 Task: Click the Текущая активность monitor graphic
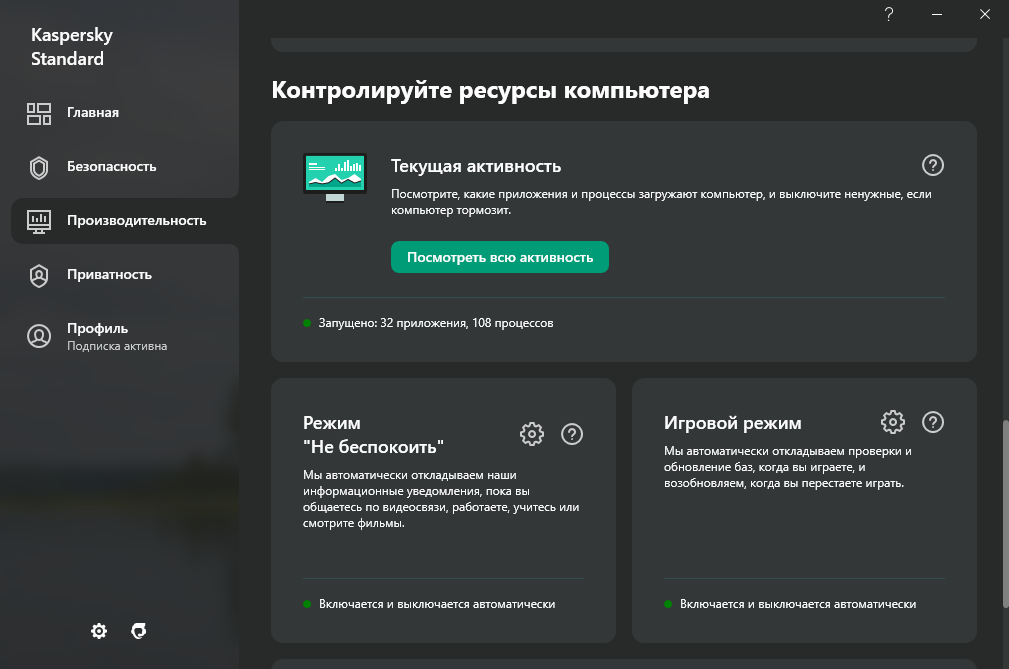point(334,177)
